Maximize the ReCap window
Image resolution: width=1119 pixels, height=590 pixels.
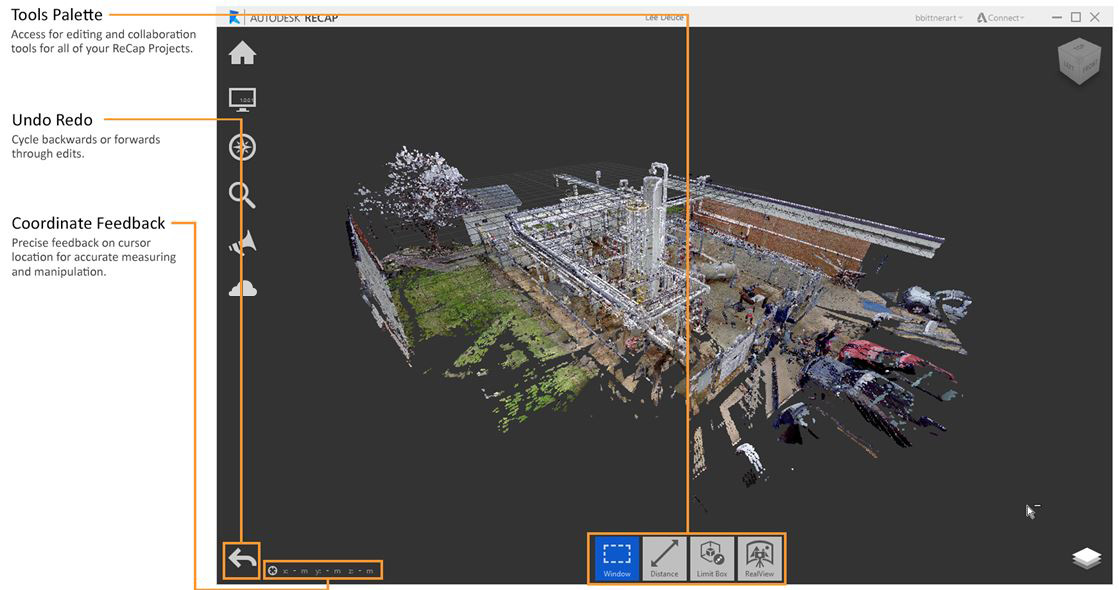click(x=1075, y=17)
